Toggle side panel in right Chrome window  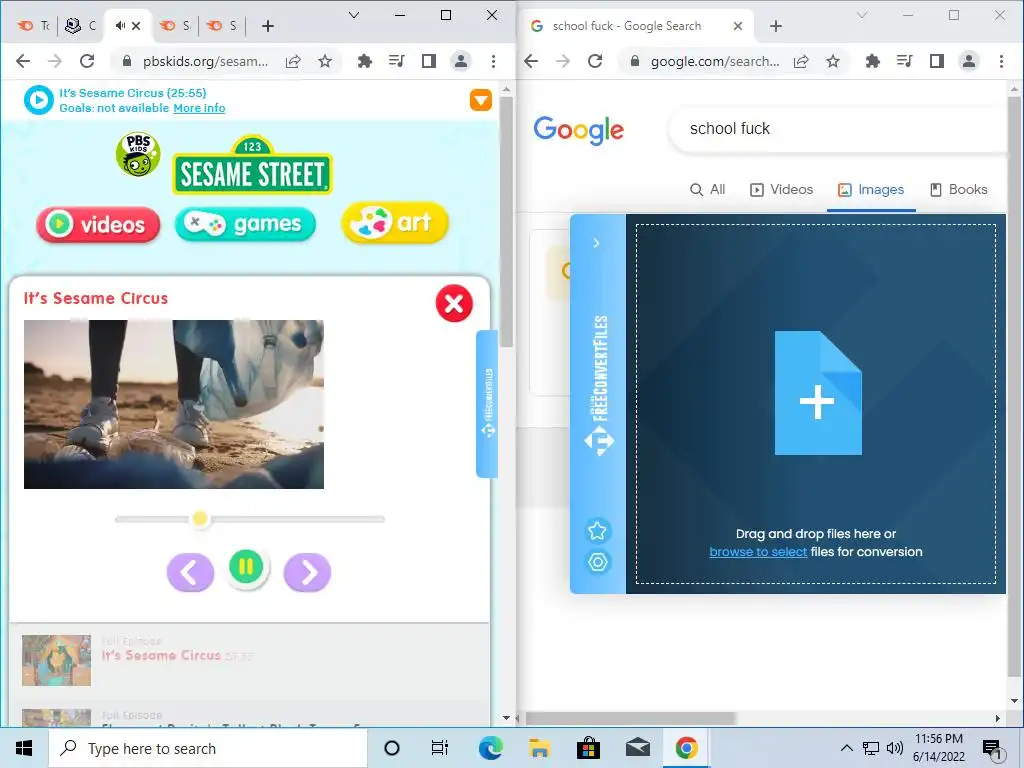936,61
